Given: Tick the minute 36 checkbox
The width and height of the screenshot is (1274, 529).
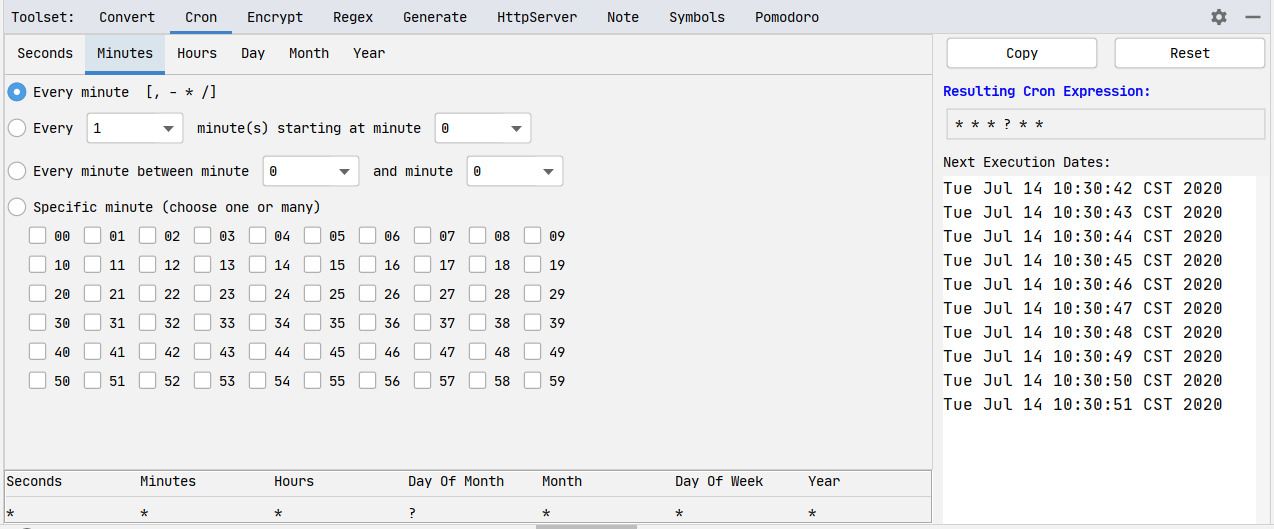Looking at the screenshot, I should [368, 323].
